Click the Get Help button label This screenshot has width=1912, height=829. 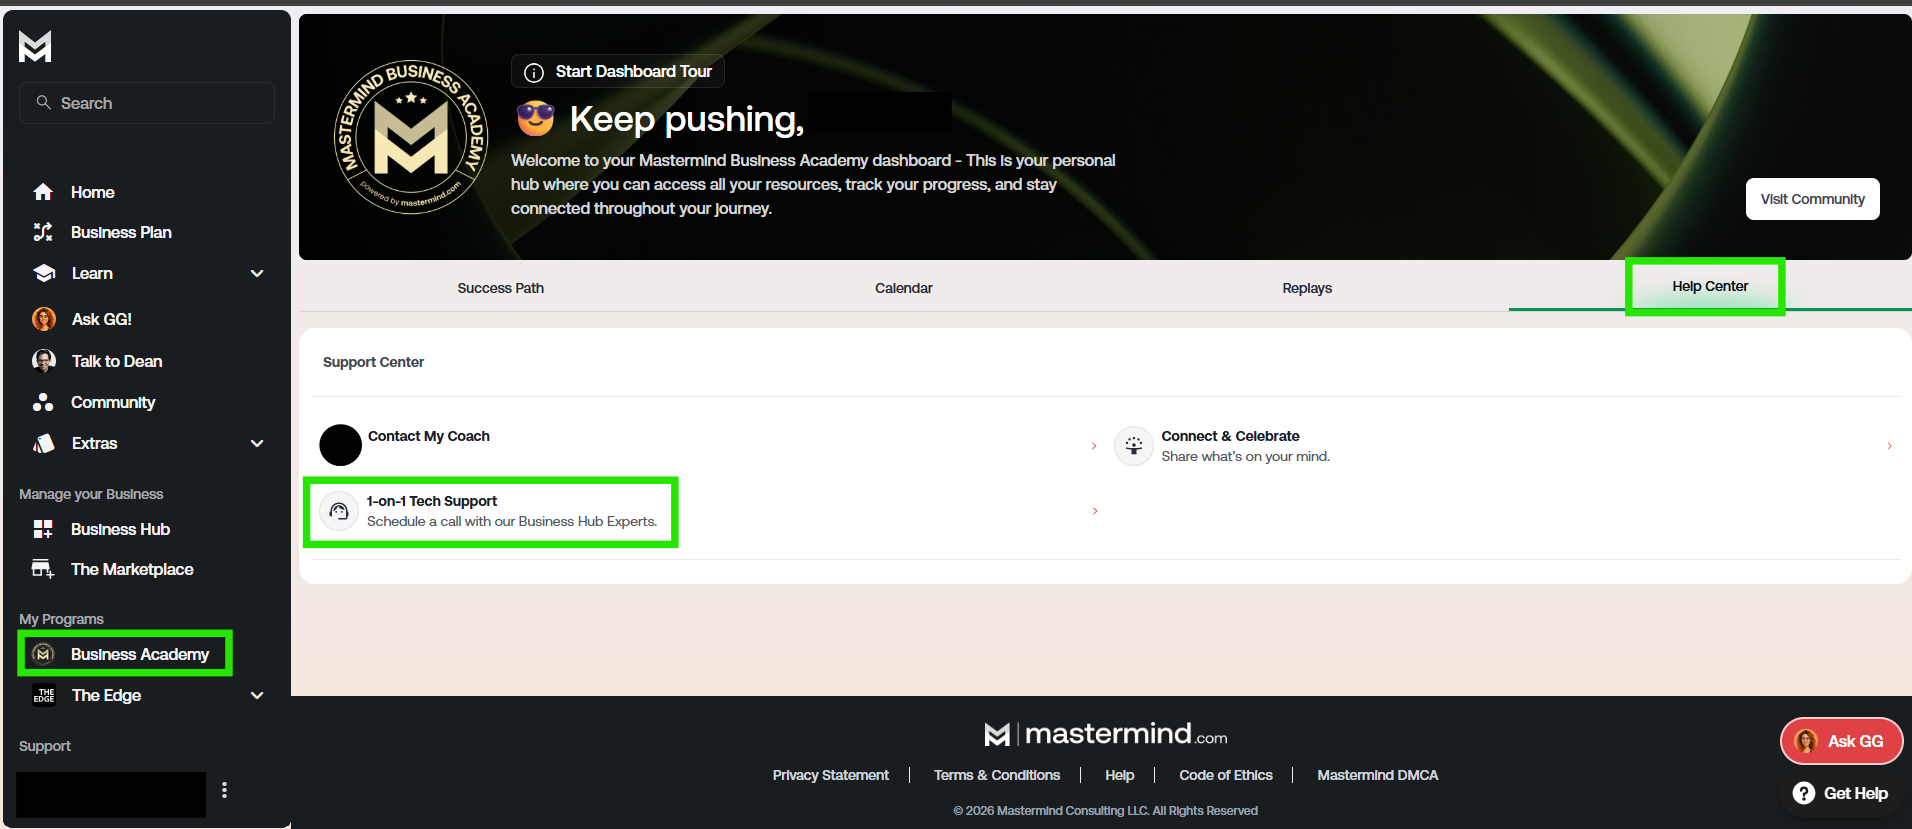point(1856,793)
